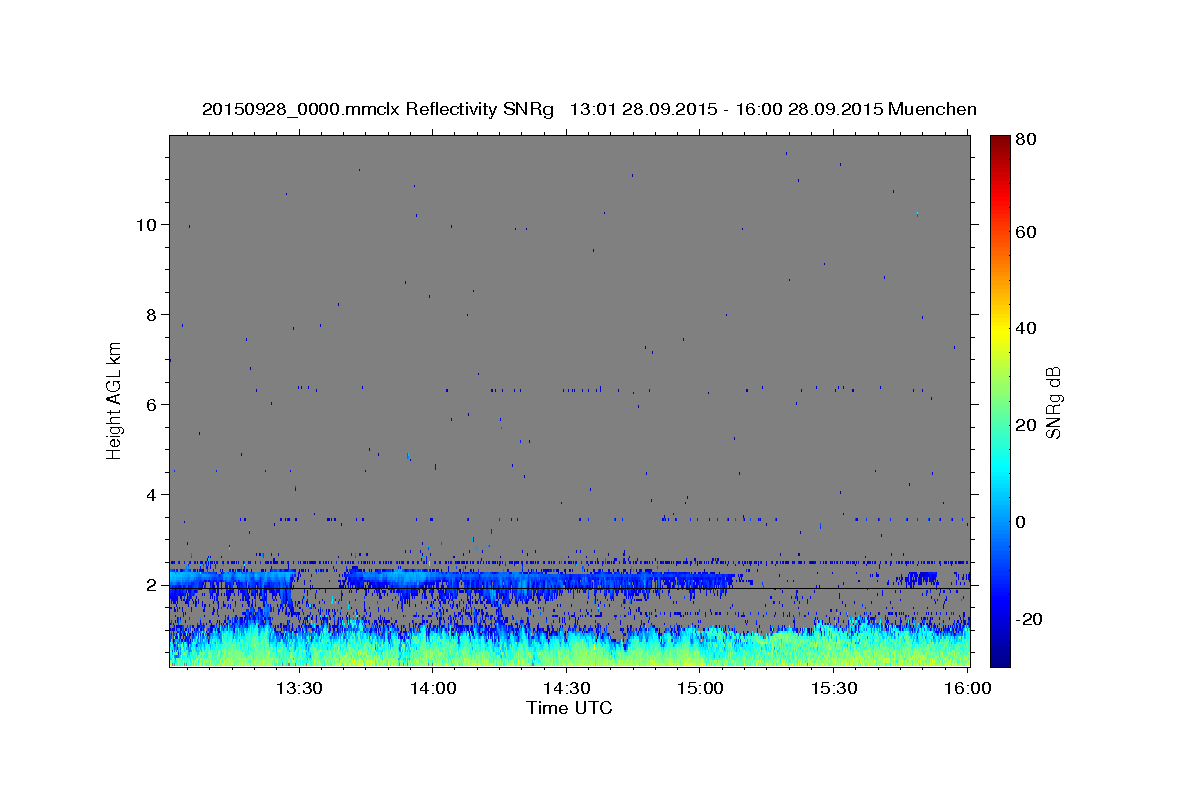
Task: Click the 'Time UTC' axis label
Action: [x=569, y=708]
